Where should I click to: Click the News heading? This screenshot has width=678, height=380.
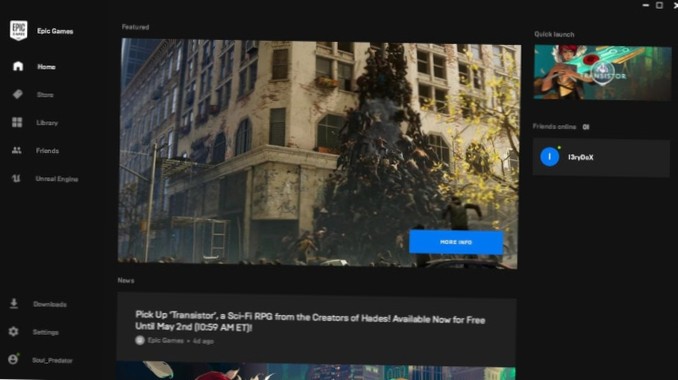point(126,281)
